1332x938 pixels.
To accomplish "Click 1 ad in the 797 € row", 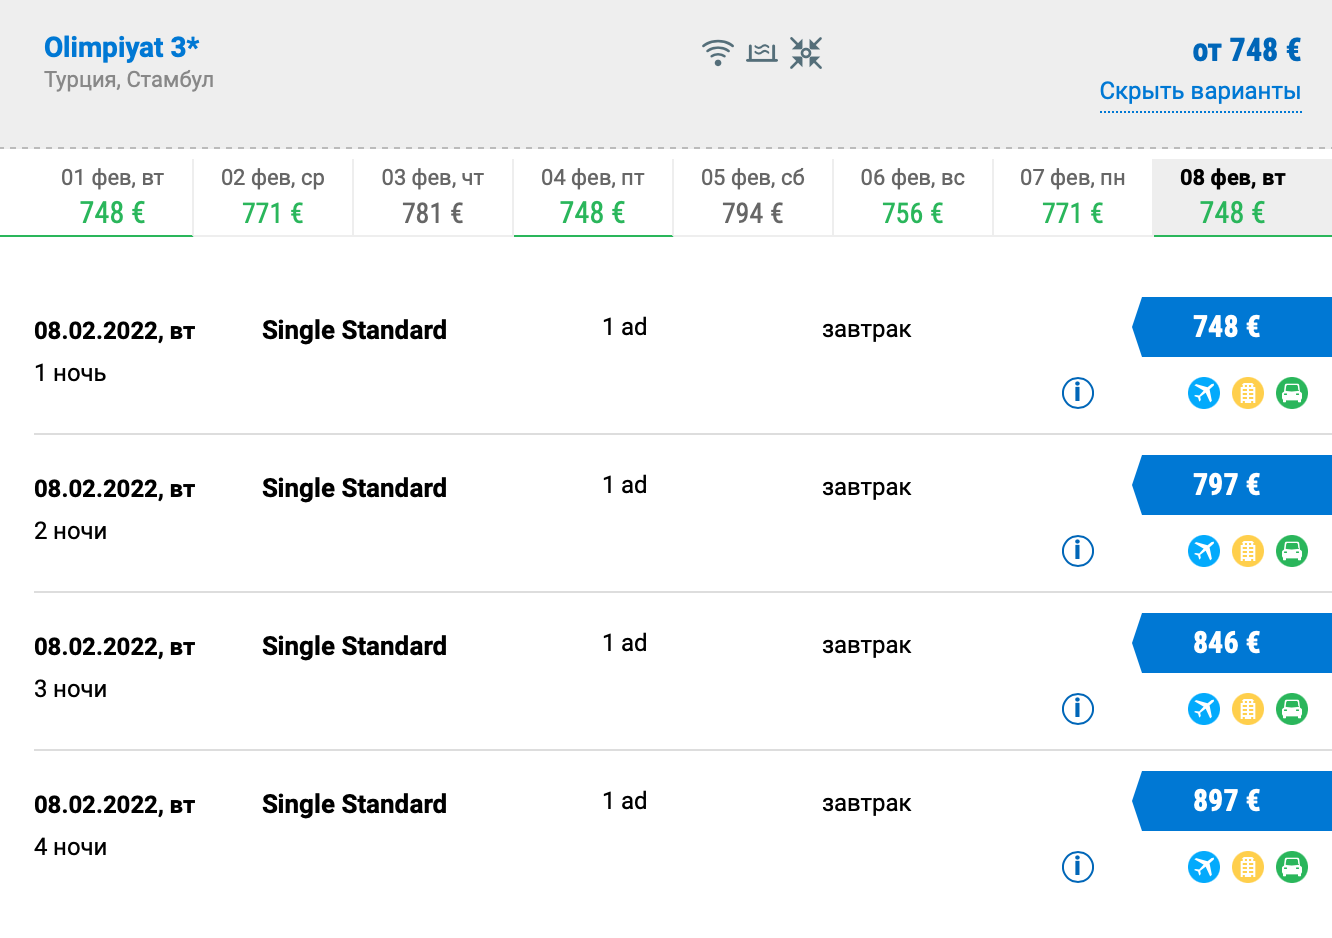I will tap(625, 485).
